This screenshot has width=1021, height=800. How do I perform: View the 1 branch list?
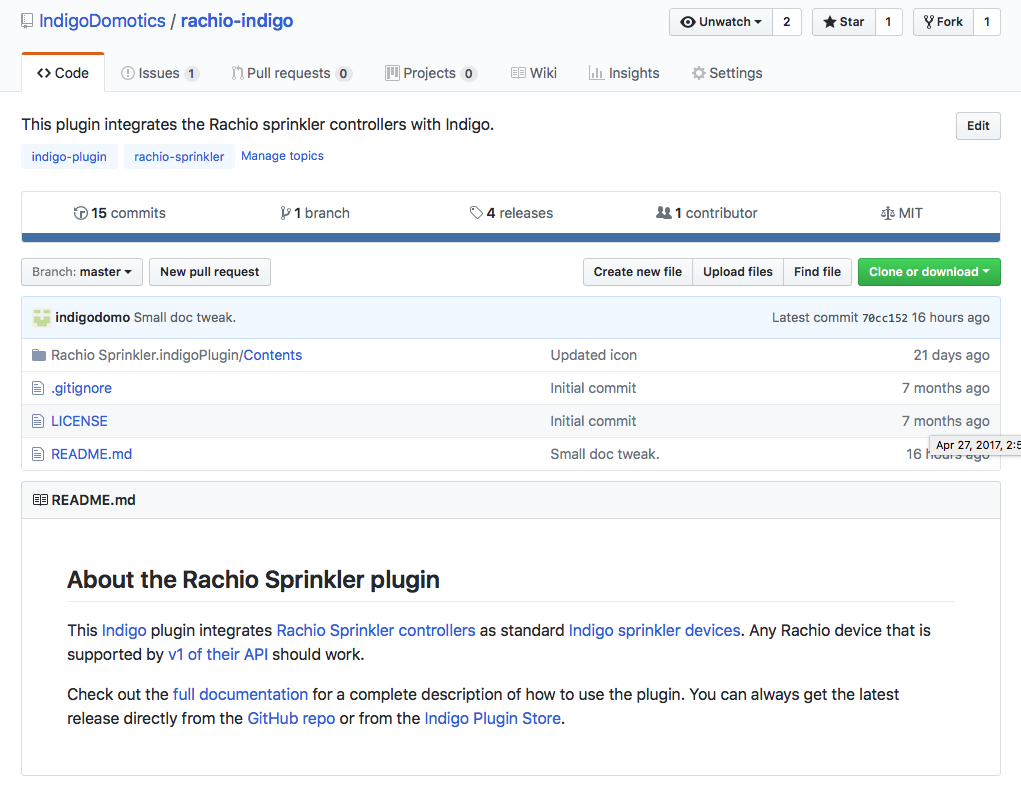tap(315, 214)
